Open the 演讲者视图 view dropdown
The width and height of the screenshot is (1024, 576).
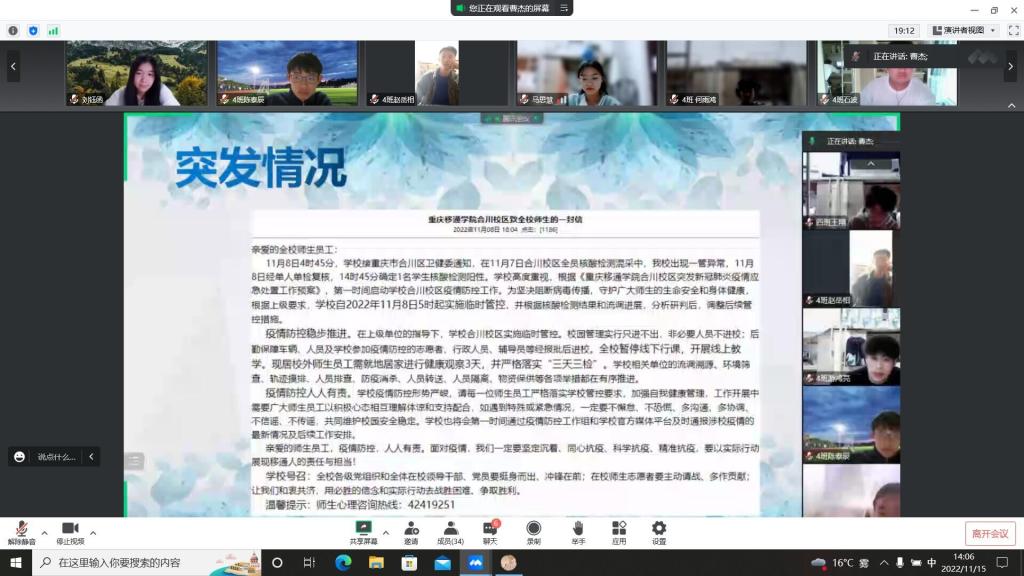[962, 31]
